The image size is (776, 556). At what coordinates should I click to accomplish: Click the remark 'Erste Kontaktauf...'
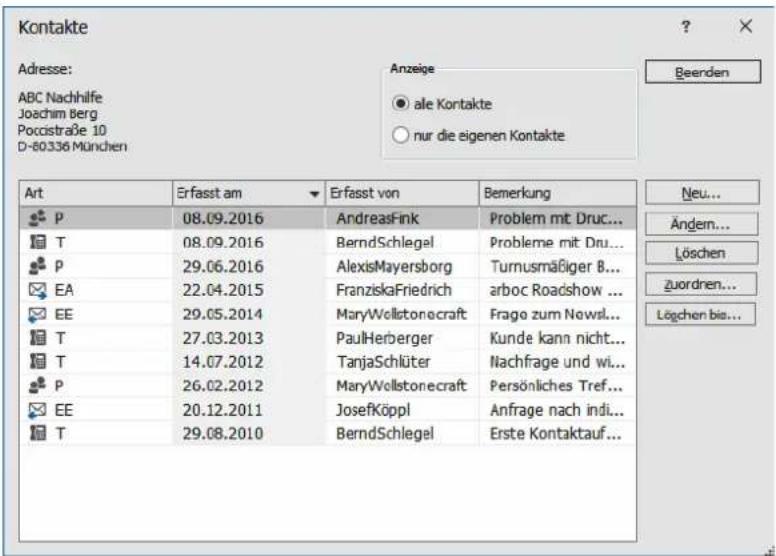(555, 434)
